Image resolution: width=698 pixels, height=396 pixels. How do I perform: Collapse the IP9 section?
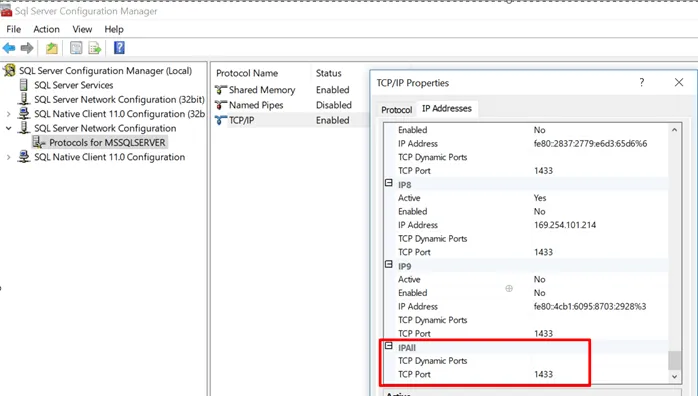(x=389, y=264)
